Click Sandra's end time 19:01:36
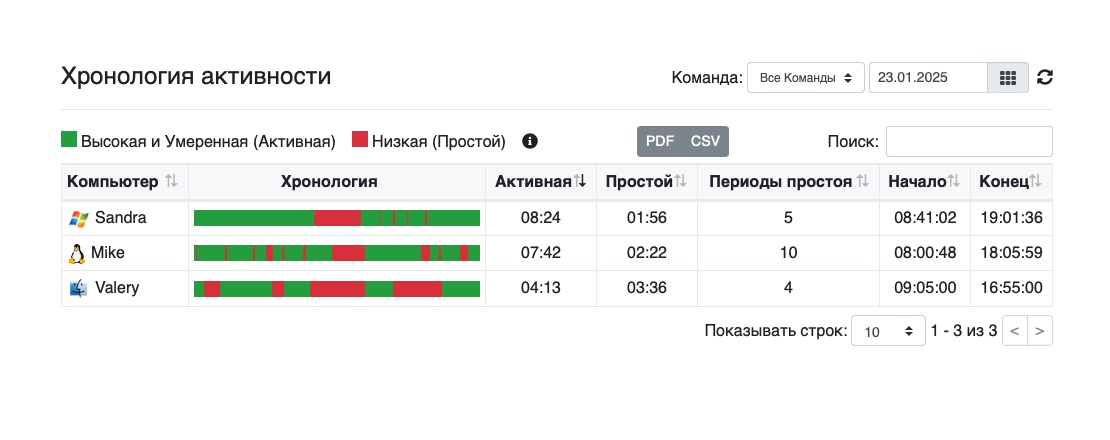 (x=1012, y=218)
